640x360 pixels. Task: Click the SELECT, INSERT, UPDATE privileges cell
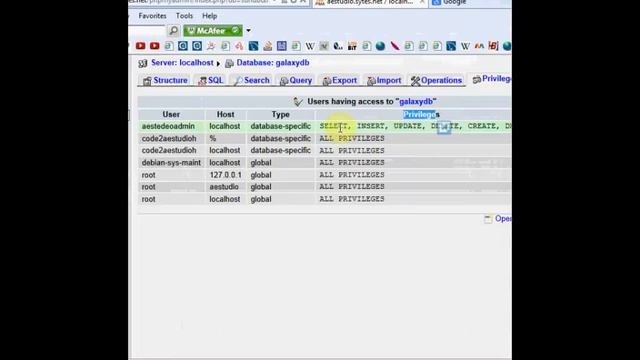(413, 127)
